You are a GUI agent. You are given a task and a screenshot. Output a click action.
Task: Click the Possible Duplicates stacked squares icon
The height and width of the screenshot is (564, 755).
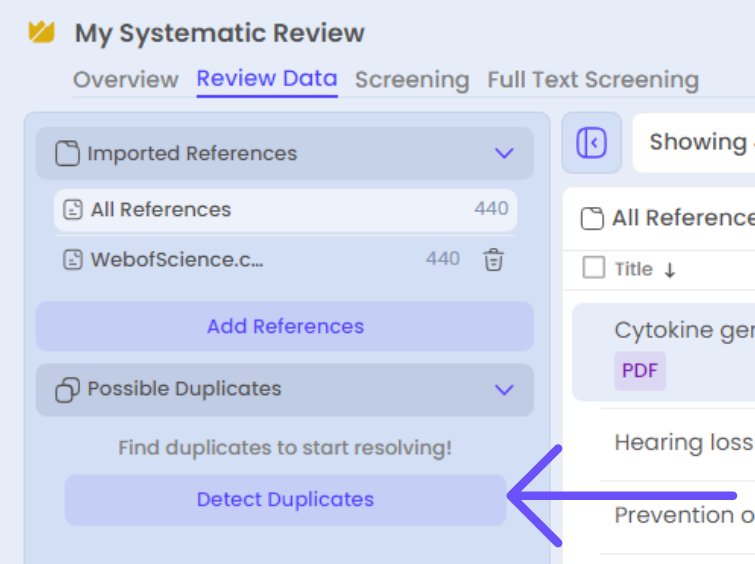coord(67,390)
